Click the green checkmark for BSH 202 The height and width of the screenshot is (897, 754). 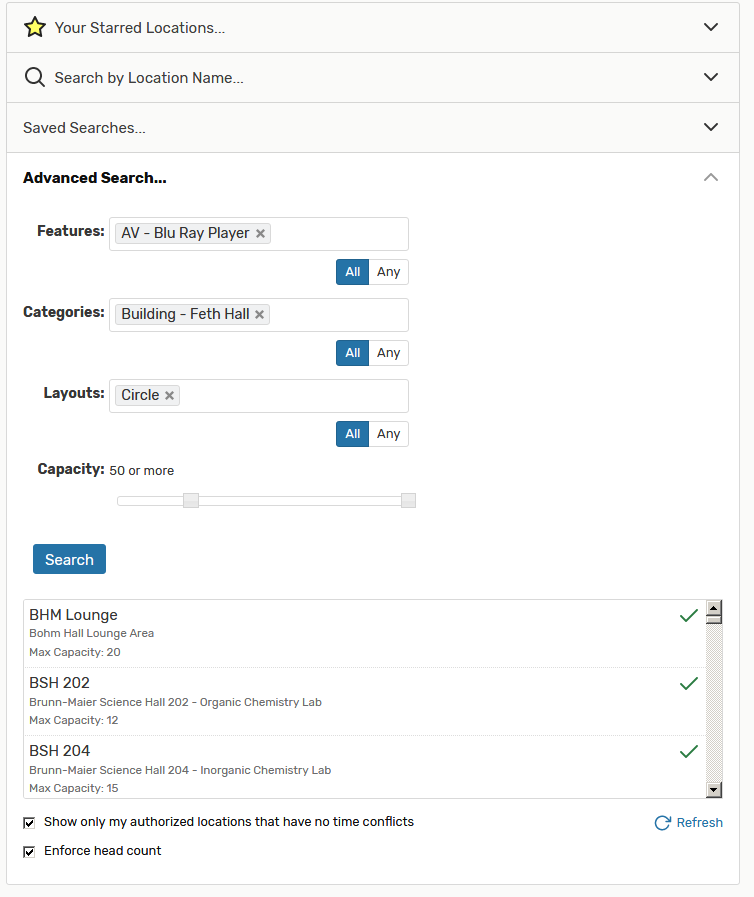click(688, 684)
